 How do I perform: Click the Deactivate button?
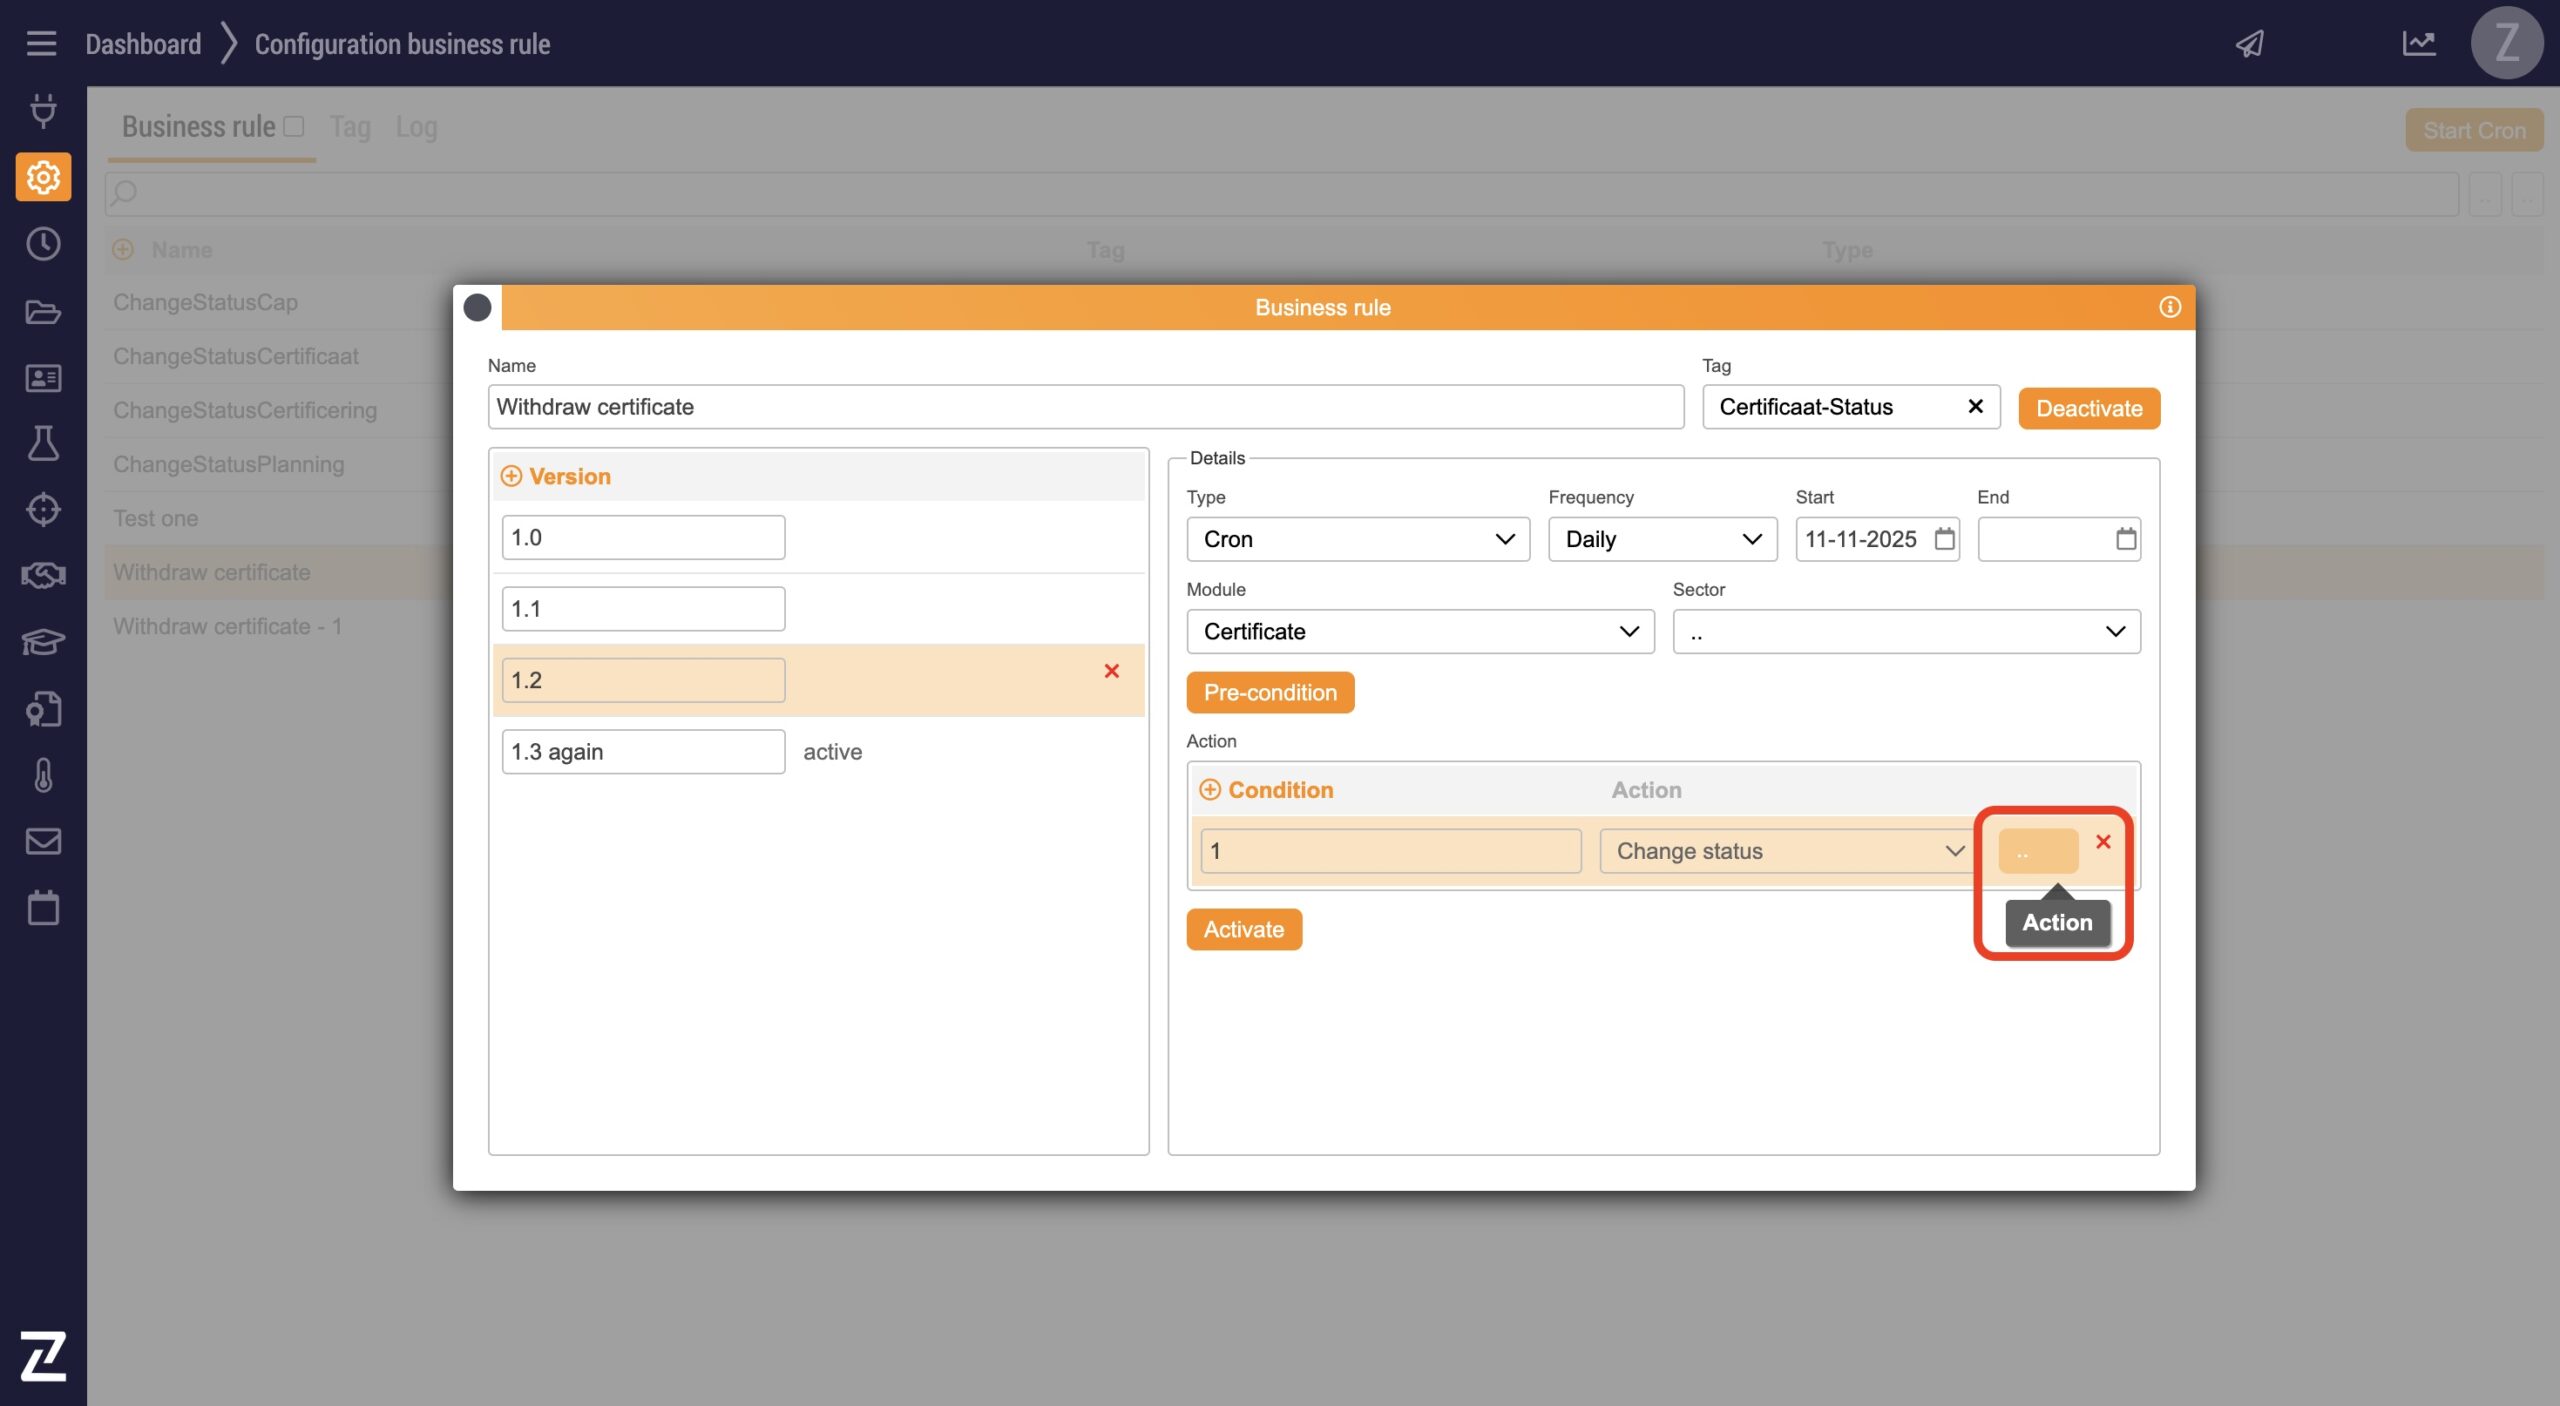(2088, 408)
